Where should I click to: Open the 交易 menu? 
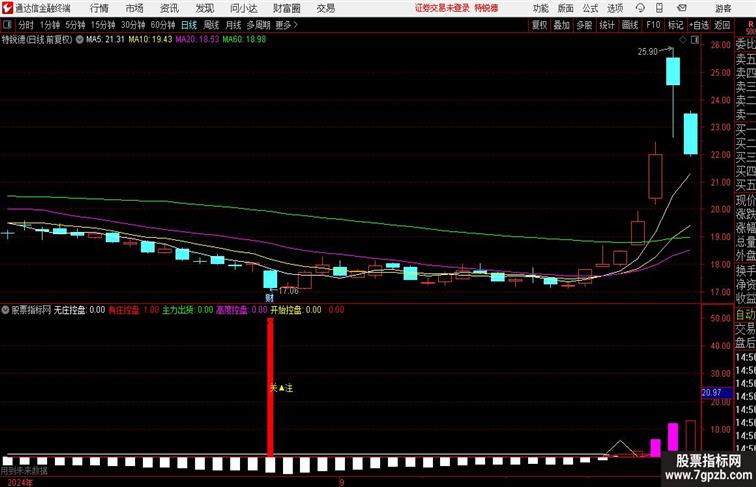tap(325, 8)
